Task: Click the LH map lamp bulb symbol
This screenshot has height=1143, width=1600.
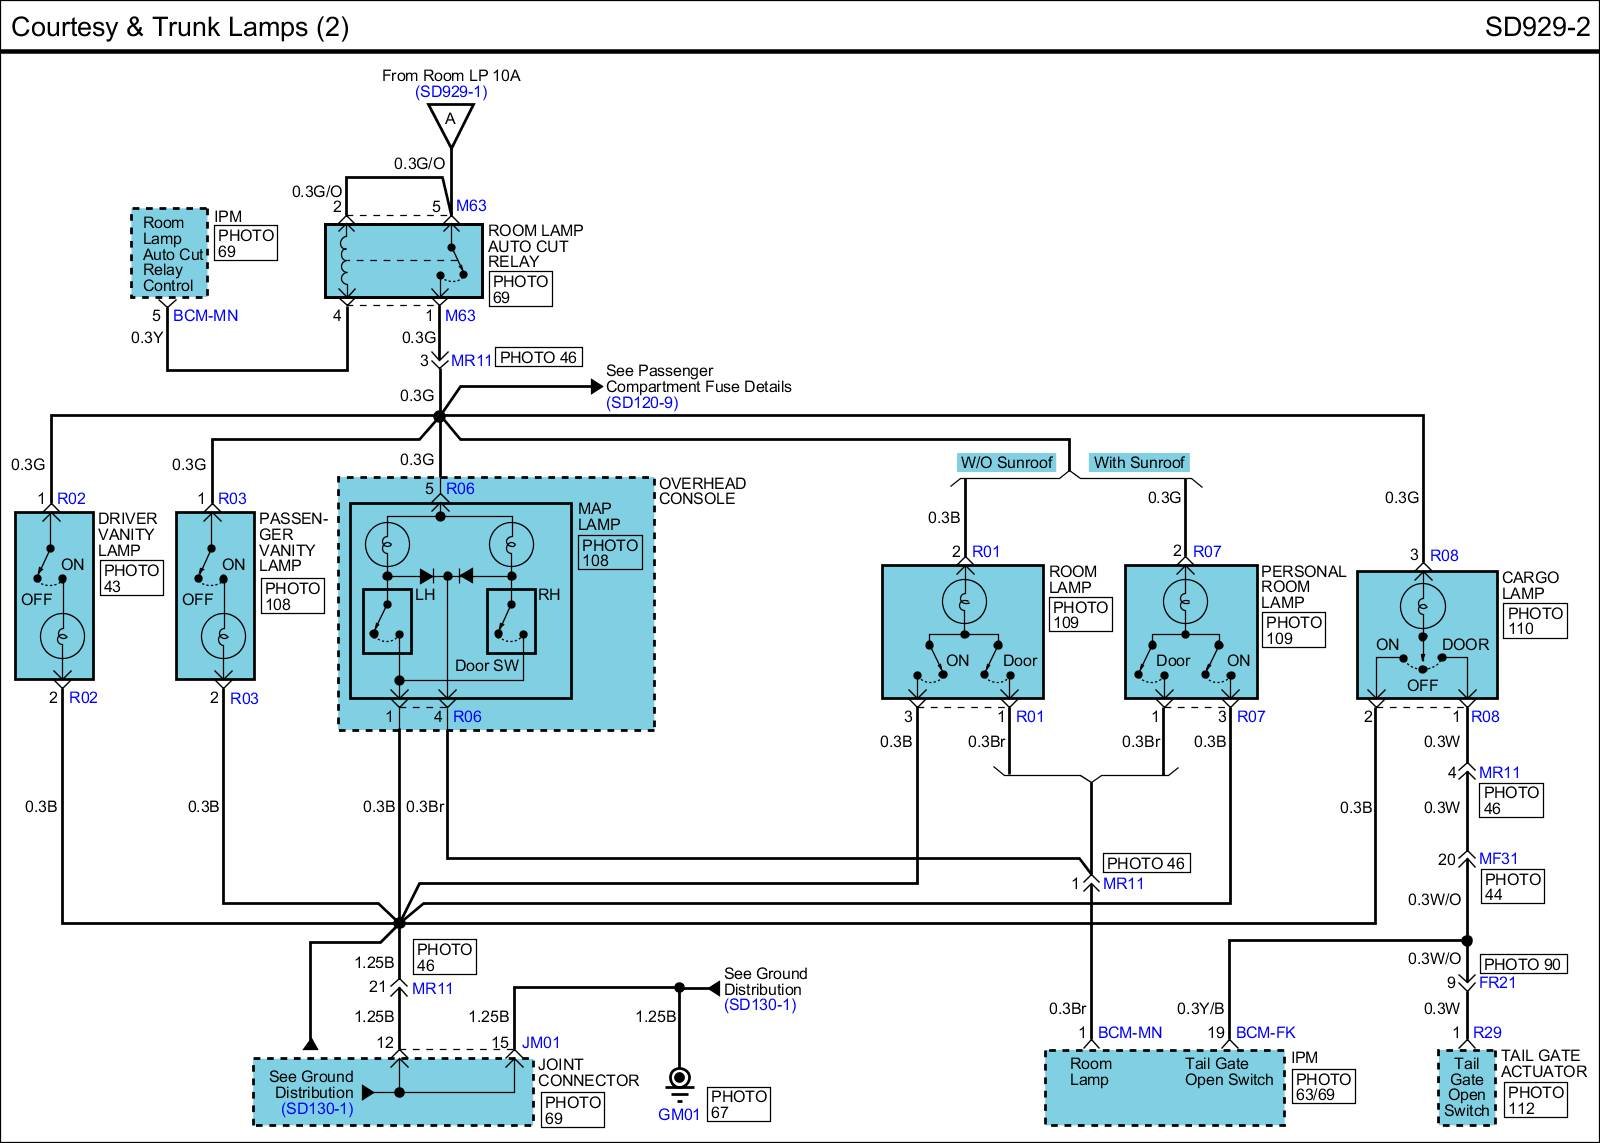Action: 387,546
